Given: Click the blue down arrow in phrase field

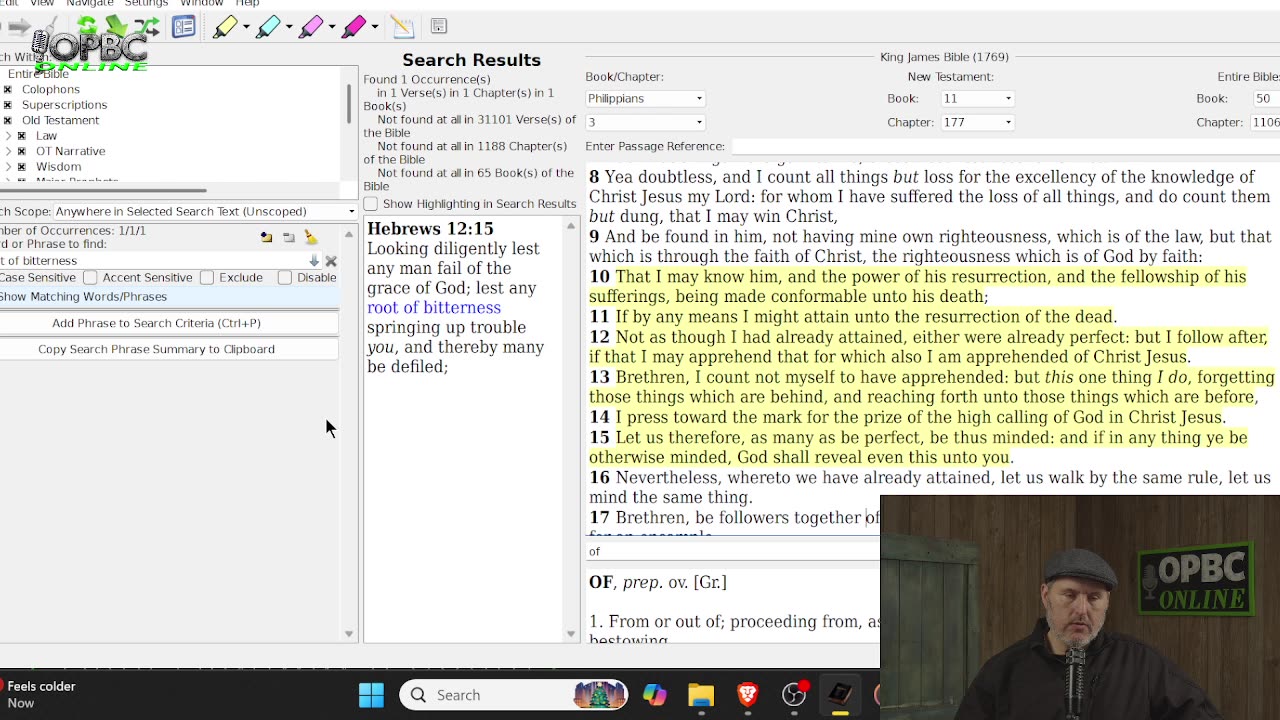Looking at the screenshot, I should pyautogui.click(x=314, y=261).
